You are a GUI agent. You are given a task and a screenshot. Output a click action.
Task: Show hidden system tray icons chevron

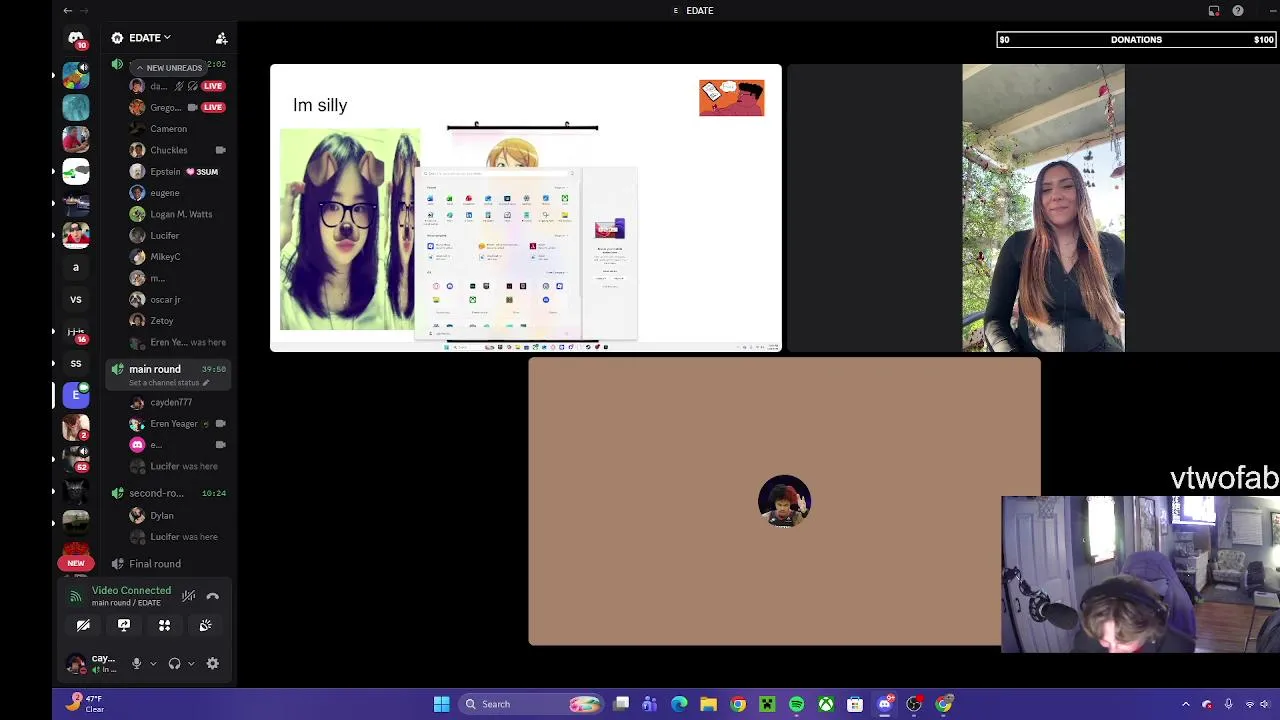(1186, 704)
